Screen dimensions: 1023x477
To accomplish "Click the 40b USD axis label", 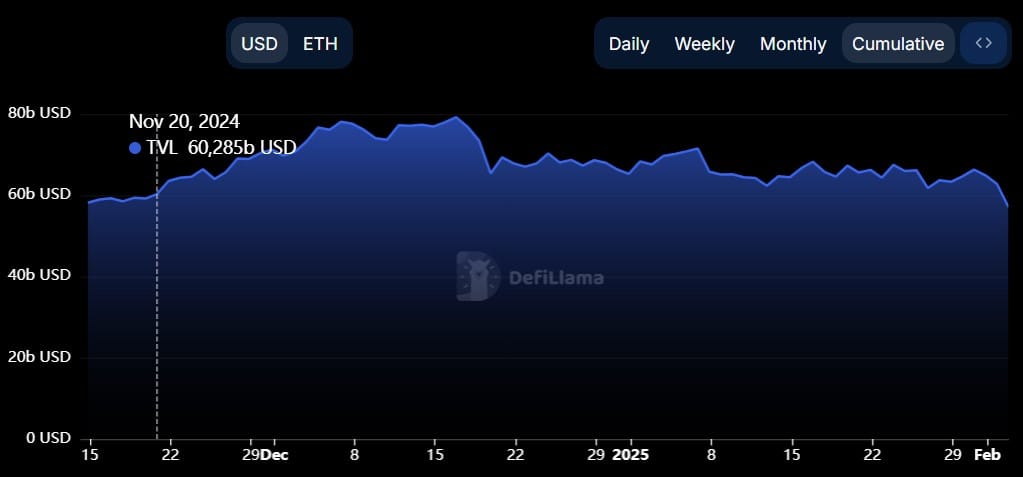I will pos(39,275).
